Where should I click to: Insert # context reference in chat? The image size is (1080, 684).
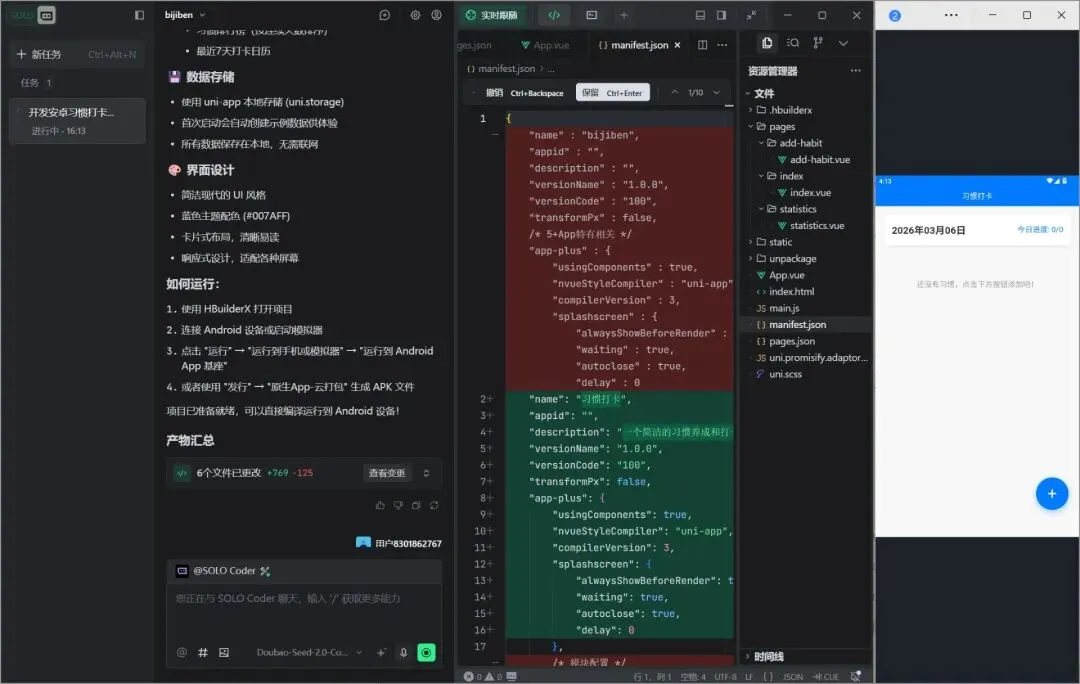203,652
